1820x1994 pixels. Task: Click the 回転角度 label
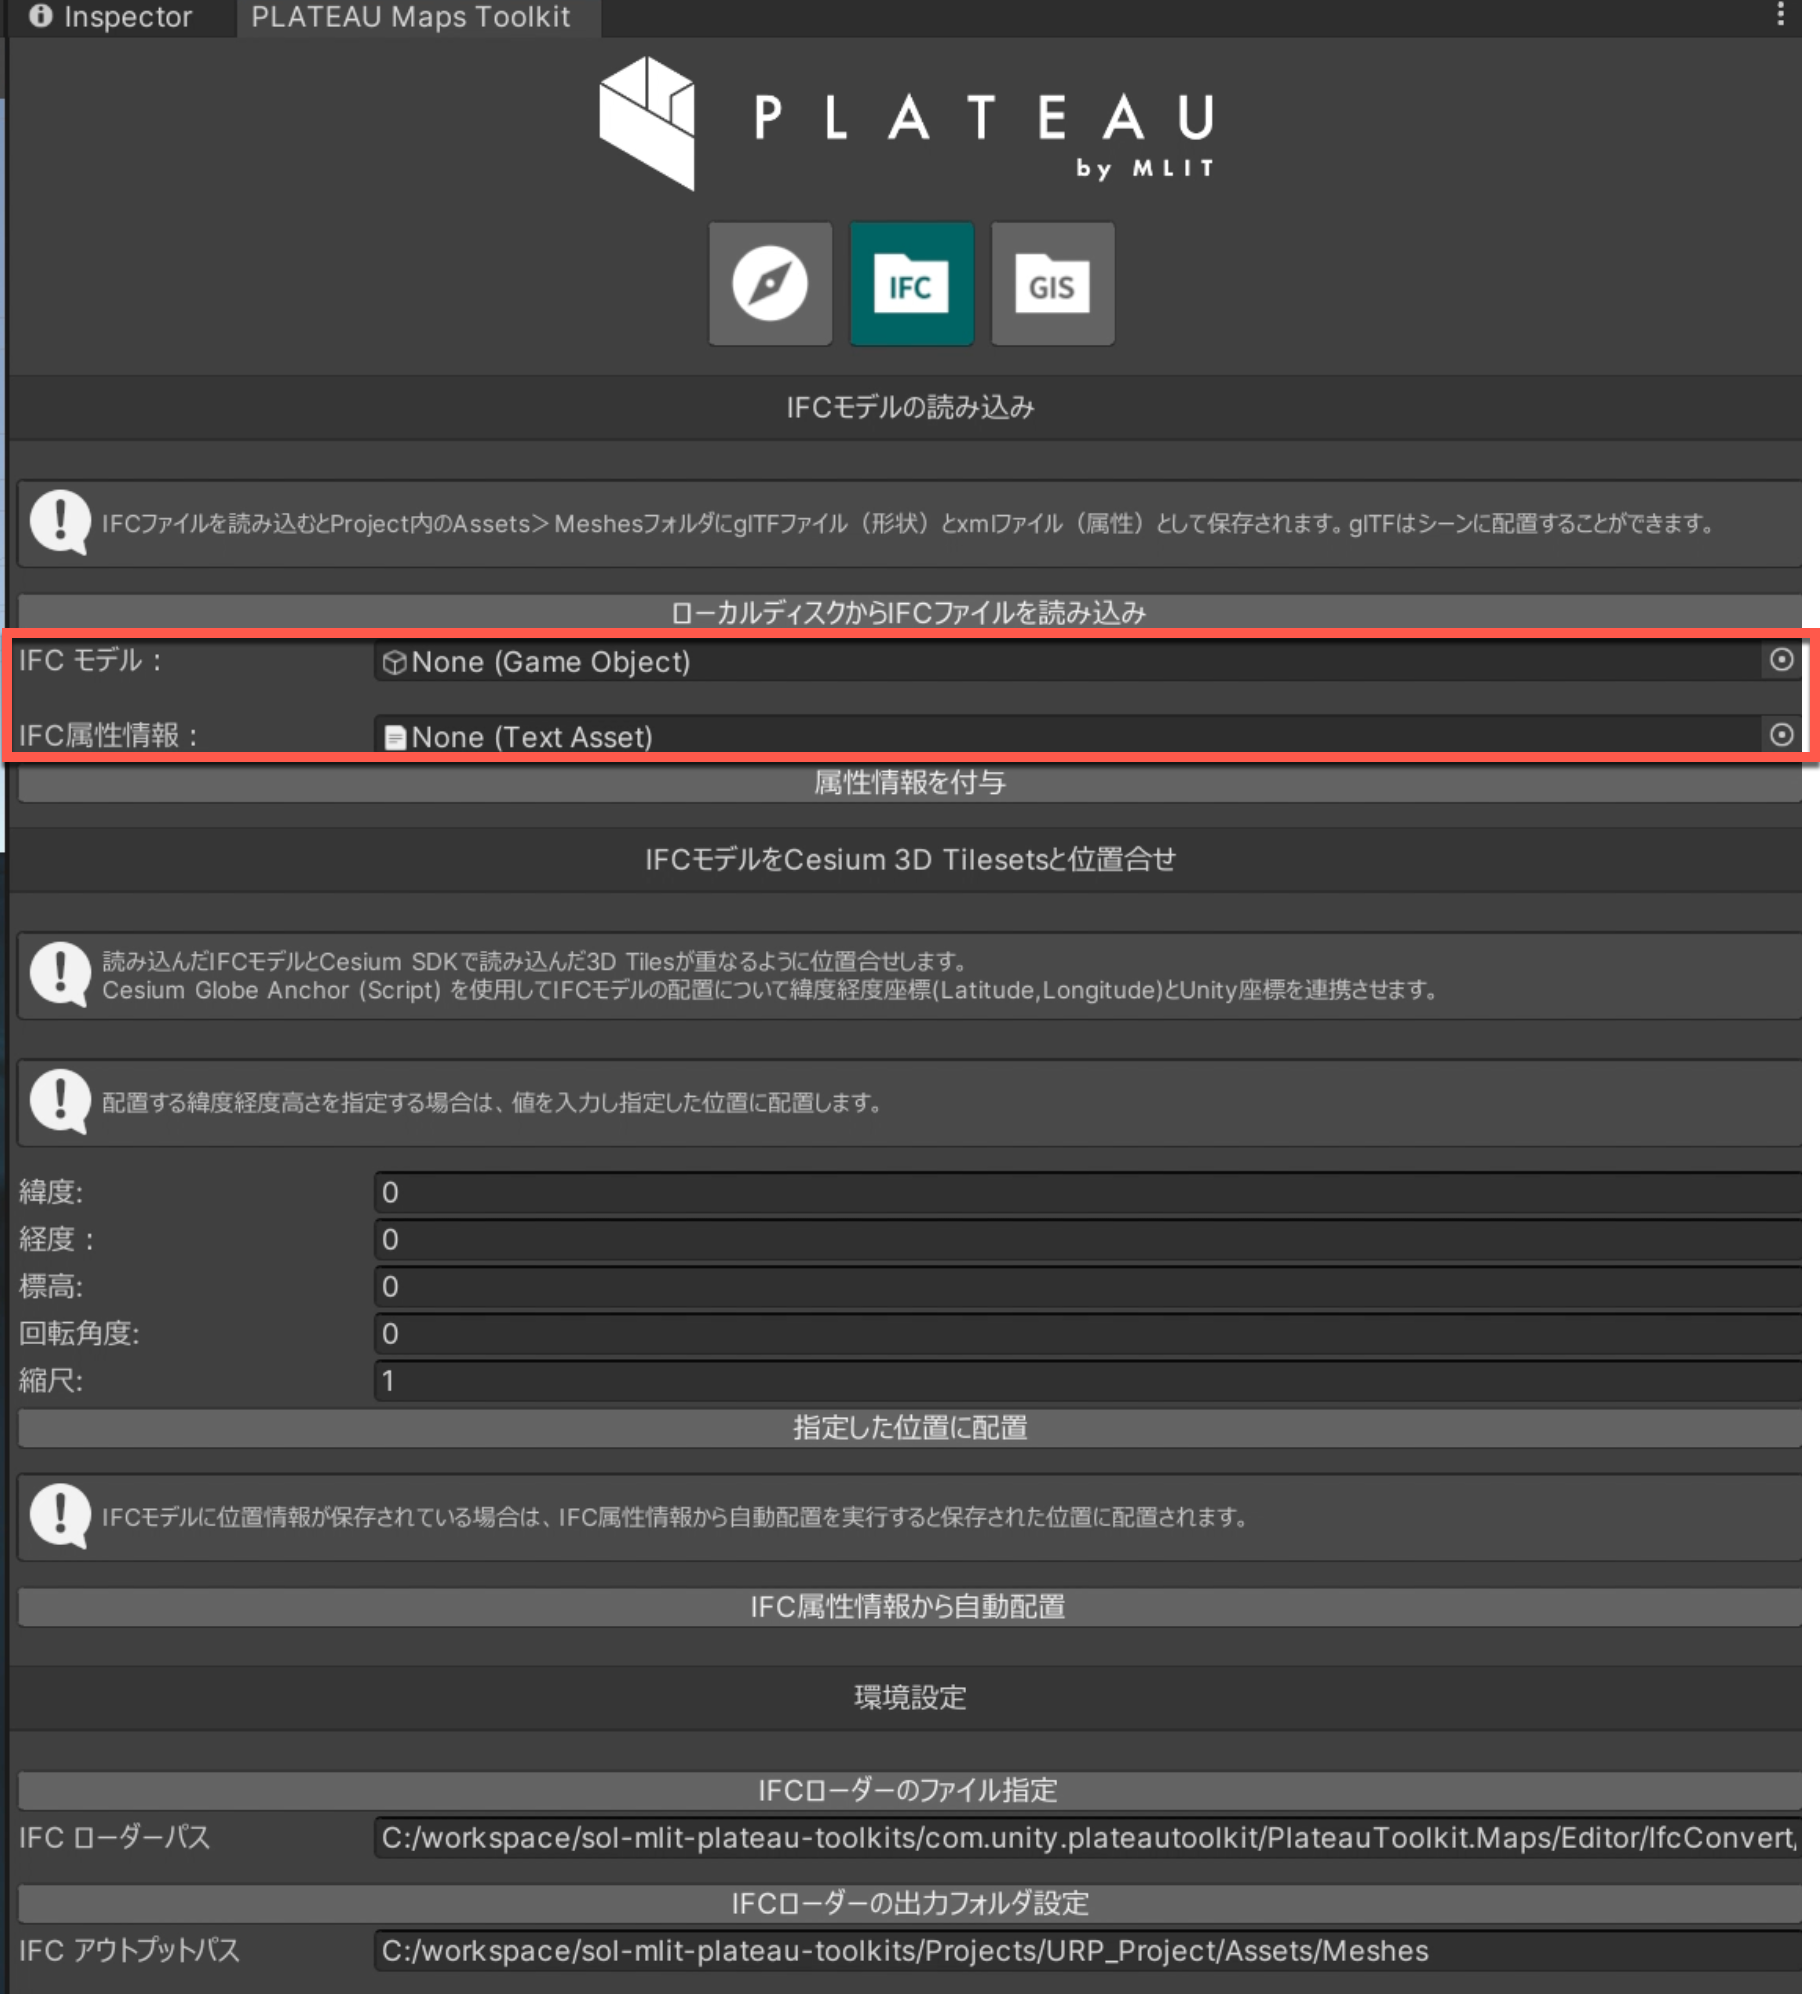coord(79,1333)
